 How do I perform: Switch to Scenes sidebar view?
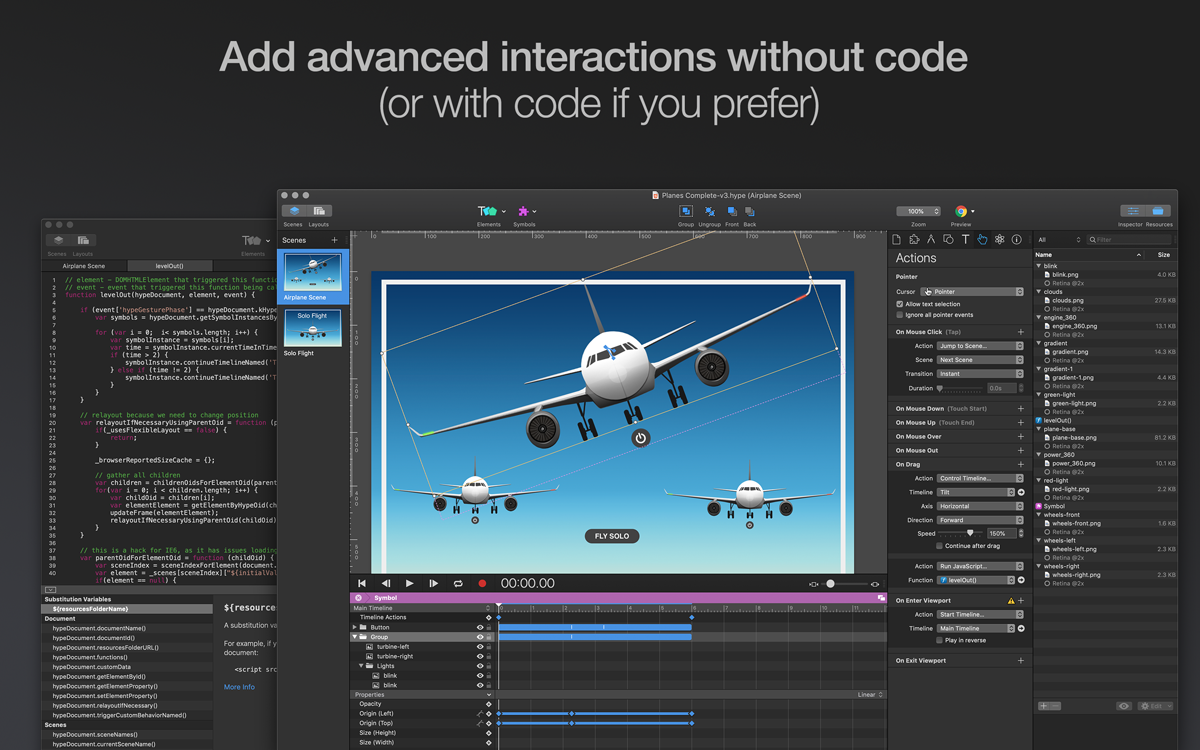(x=294, y=211)
